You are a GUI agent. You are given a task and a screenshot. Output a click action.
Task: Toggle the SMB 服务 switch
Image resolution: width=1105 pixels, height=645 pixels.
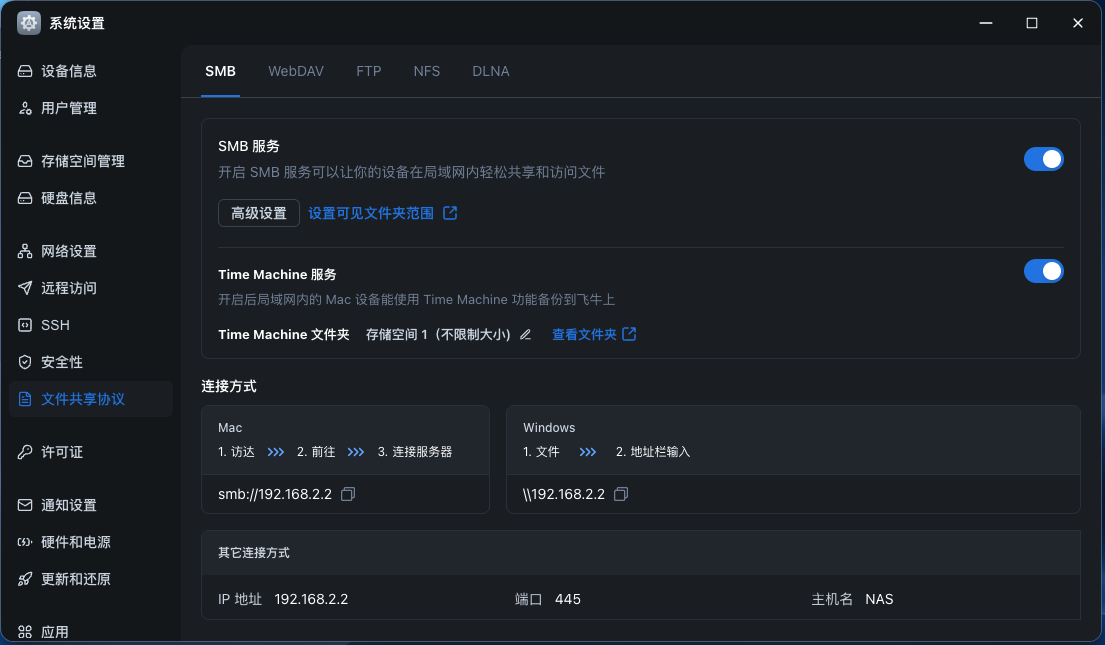(x=1043, y=159)
